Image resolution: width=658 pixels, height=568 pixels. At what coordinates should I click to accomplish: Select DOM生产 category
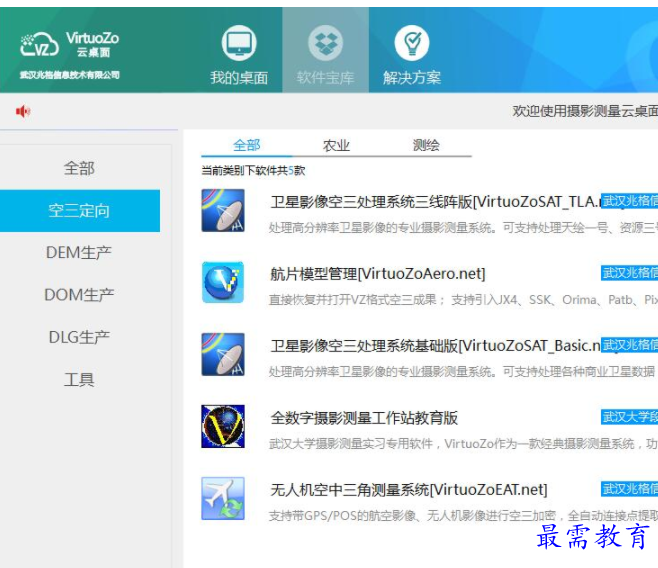point(79,295)
